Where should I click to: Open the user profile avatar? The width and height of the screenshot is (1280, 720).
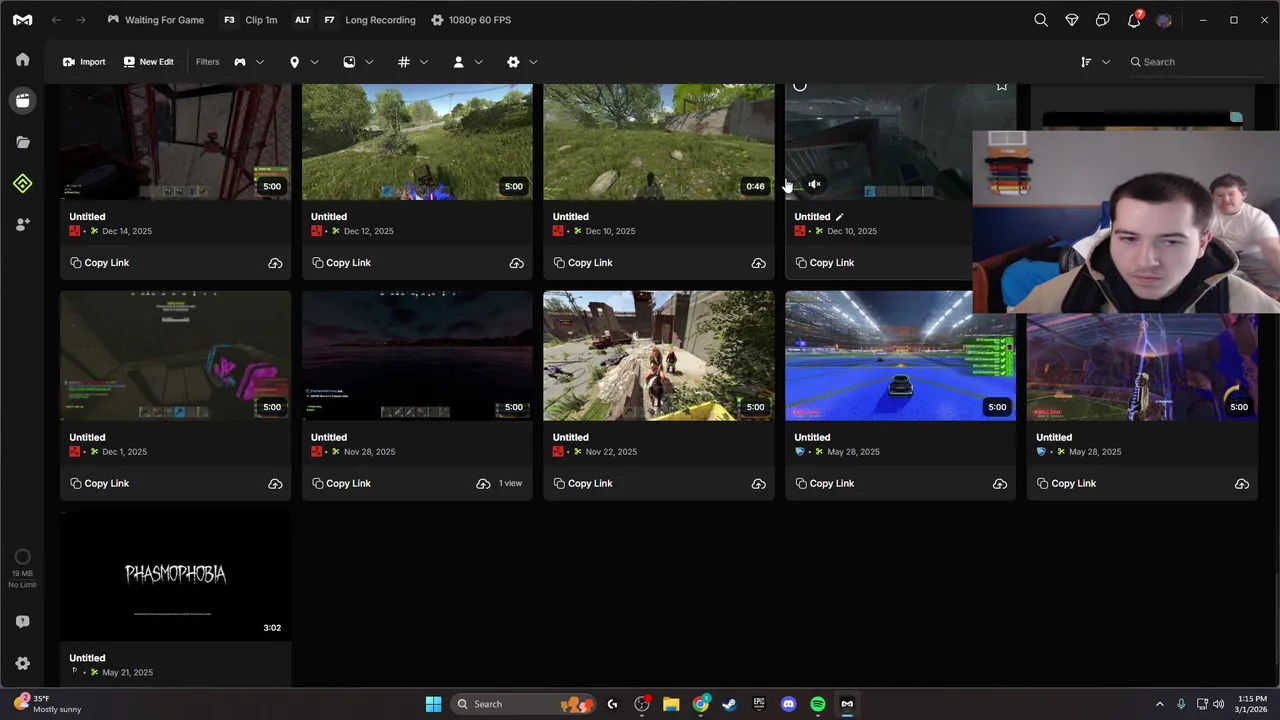(x=1164, y=20)
